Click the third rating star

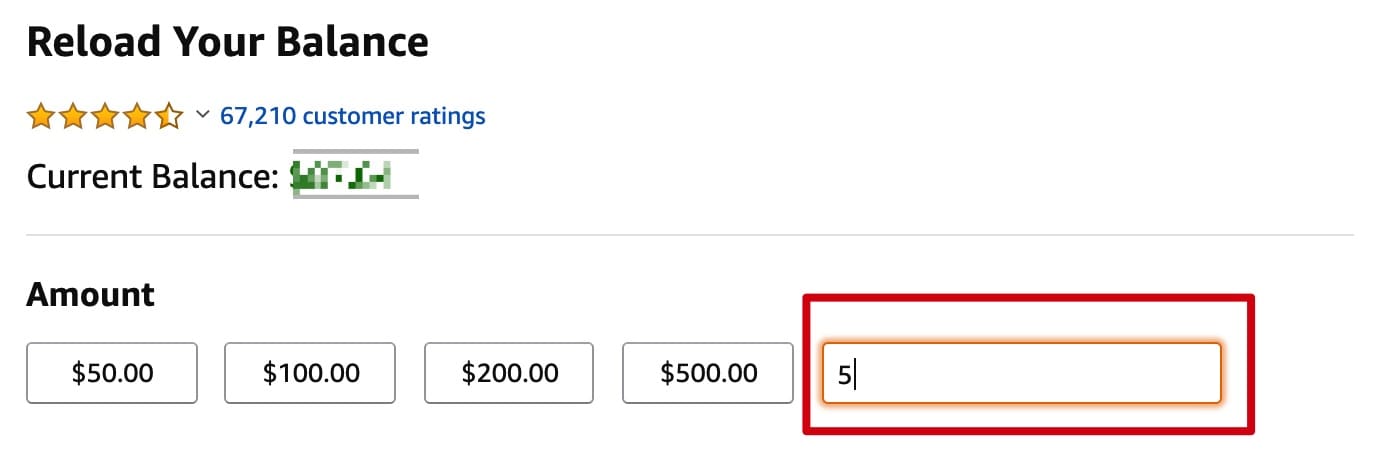point(105,117)
